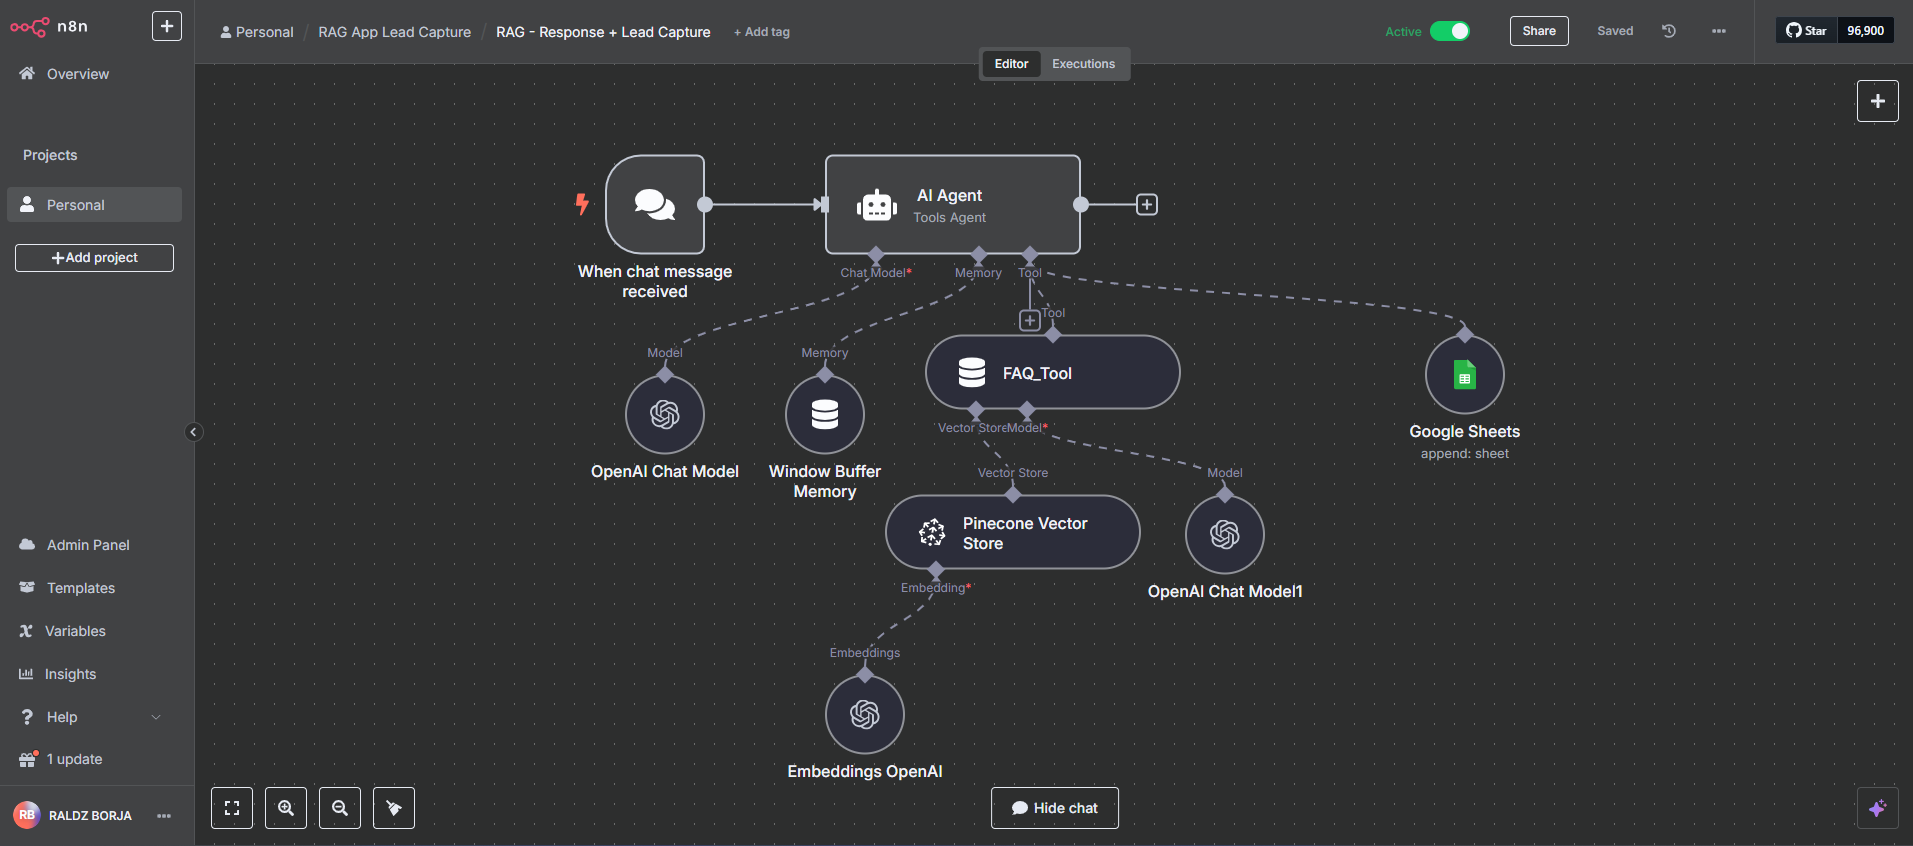The width and height of the screenshot is (1913, 846).
Task: Select the OpenAI Chat Model node
Action: (x=665, y=414)
